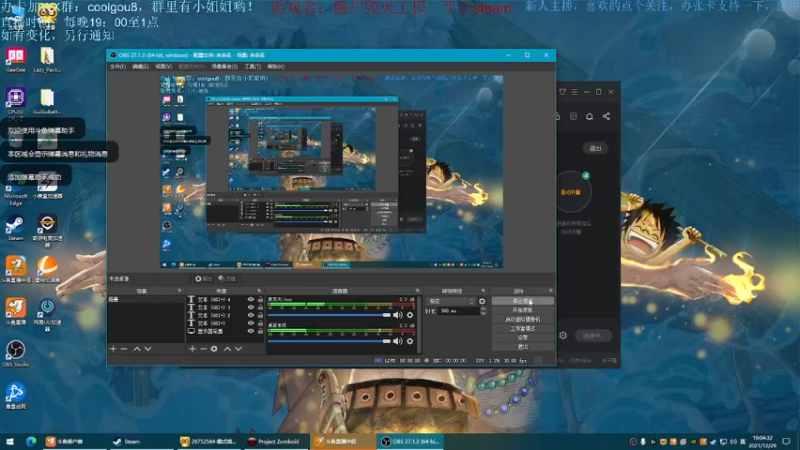Adjust microphone/Aux volume slider
The image size is (800, 450).
(x=330, y=315)
